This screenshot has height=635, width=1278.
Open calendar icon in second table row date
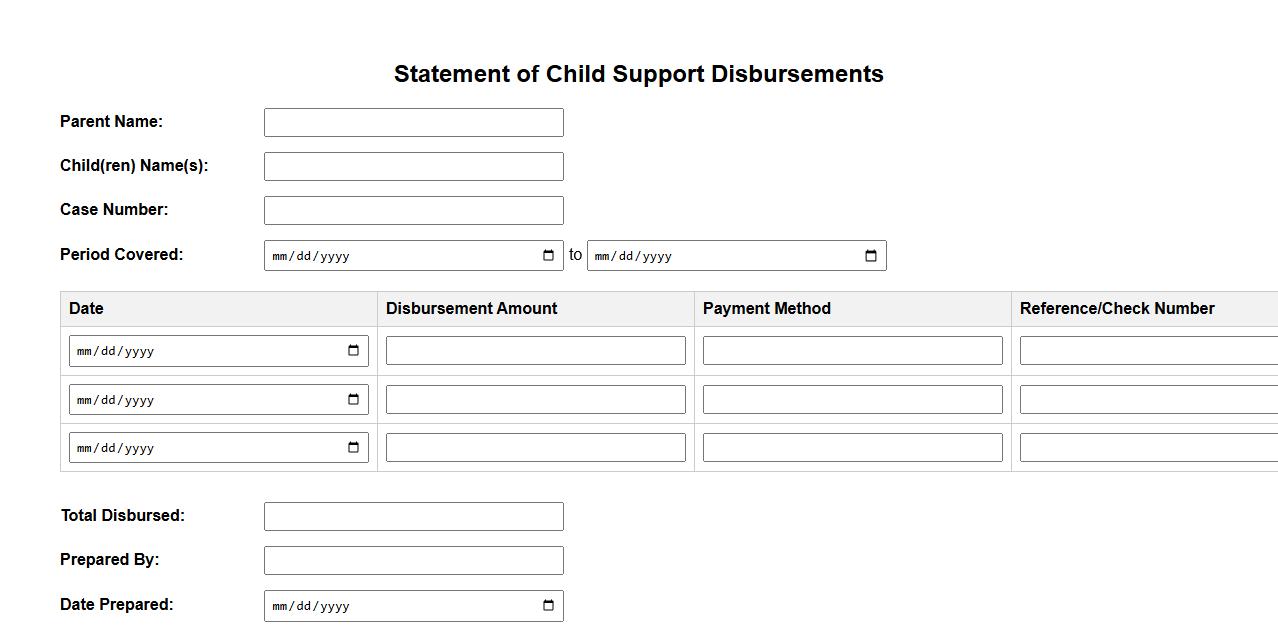tap(353, 400)
